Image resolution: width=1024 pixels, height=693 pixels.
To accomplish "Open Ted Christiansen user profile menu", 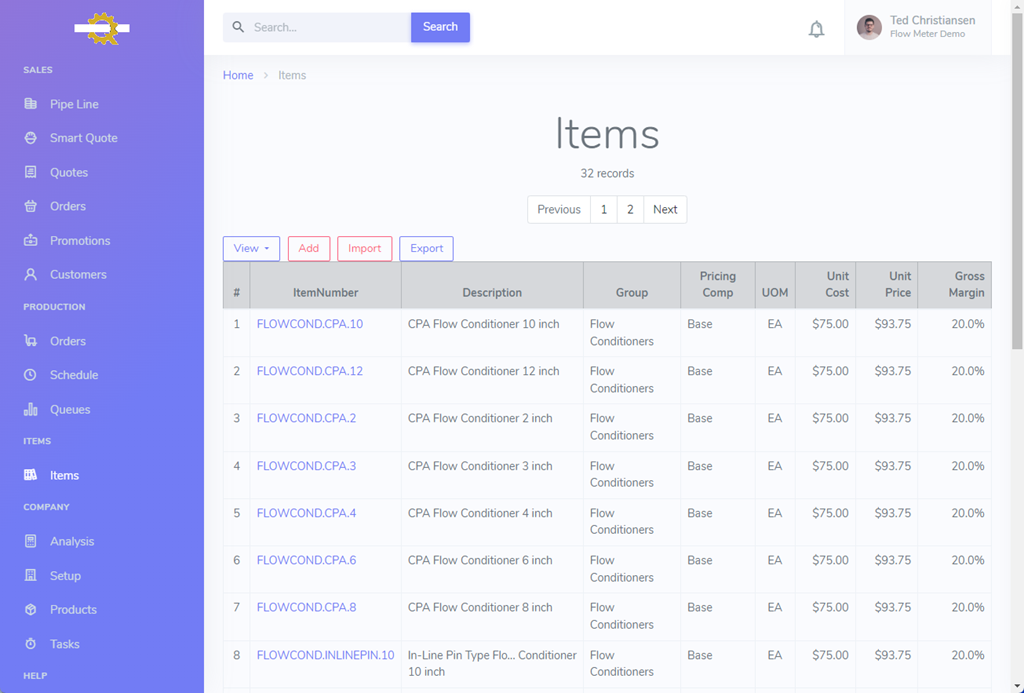I will click(918, 27).
